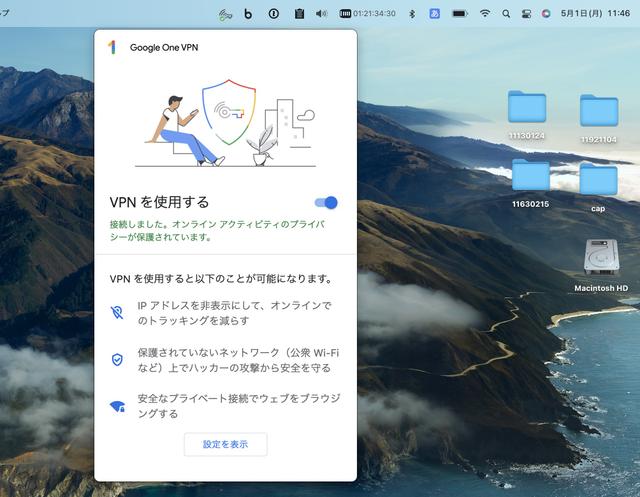Open the 1Password menu bar icon
Screen dimensions: 640x497
click(x=273, y=14)
